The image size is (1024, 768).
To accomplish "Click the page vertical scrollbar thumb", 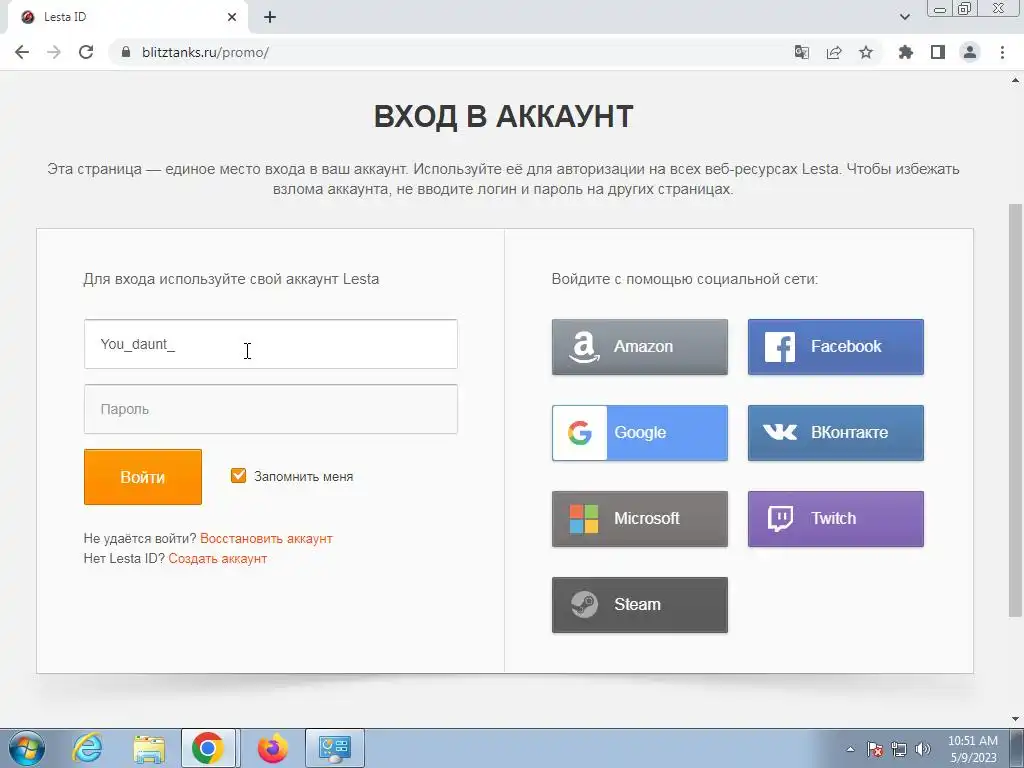I will click(1015, 410).
